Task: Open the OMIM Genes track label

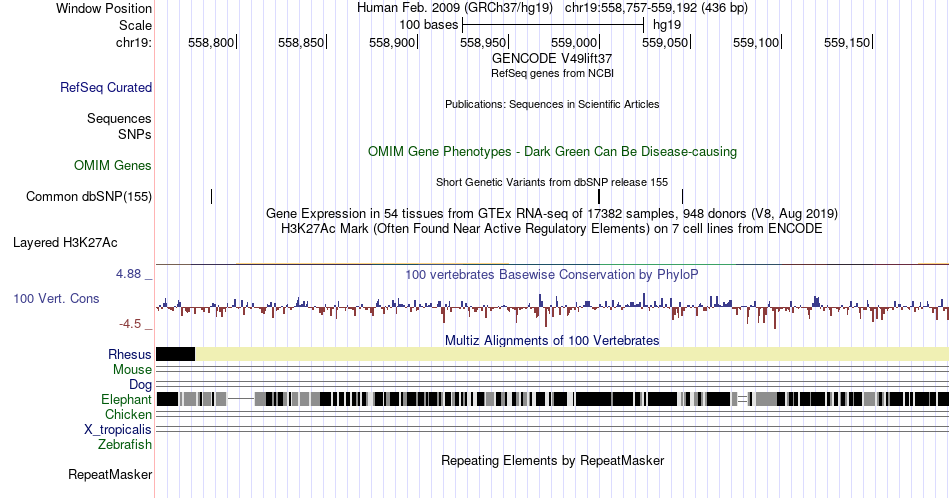Action: tap(113, 165)
